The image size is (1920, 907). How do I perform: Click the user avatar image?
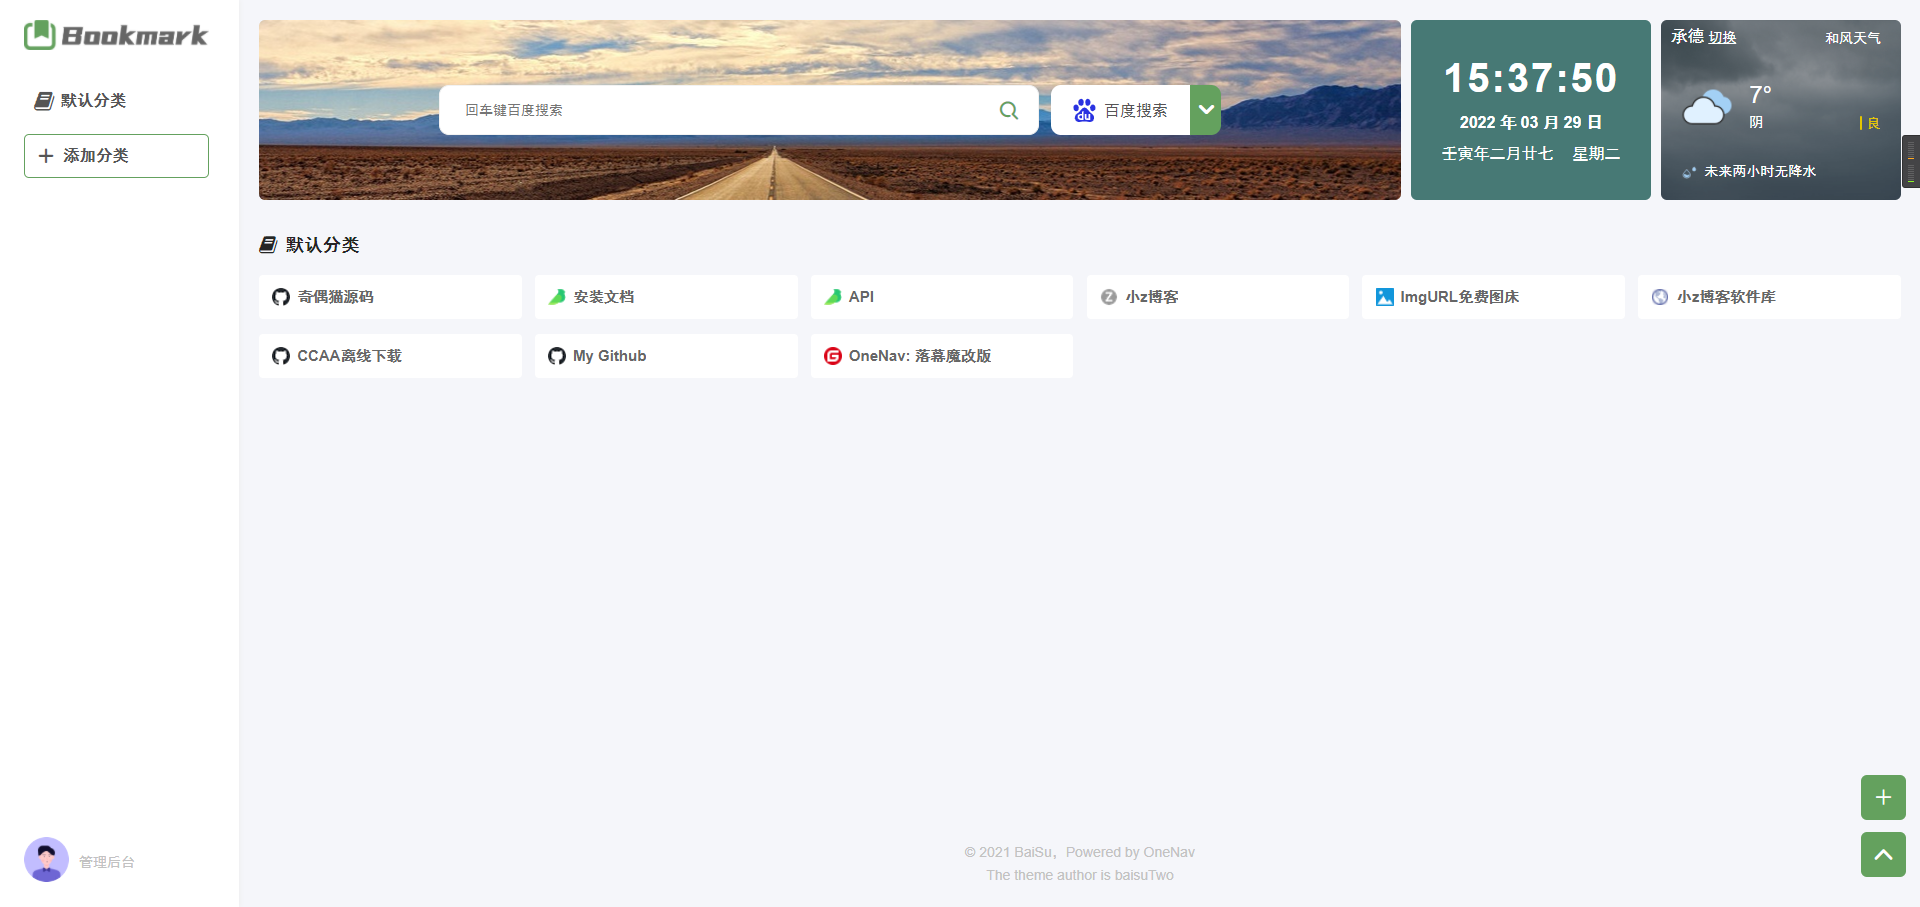pos(46,860)
